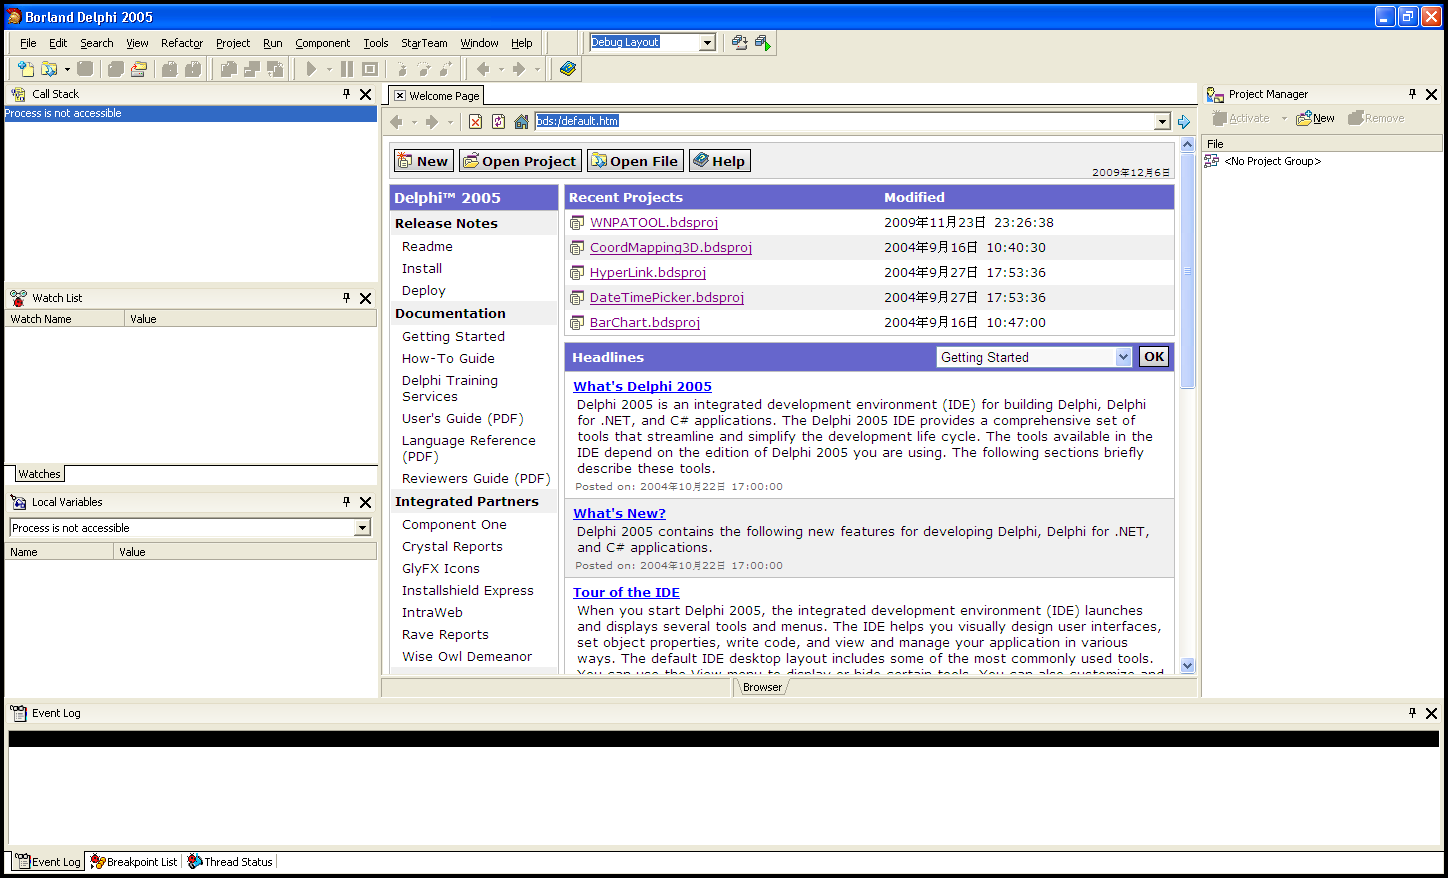
Task: Open the browser Back history dropdown
Action: point(414,122)
